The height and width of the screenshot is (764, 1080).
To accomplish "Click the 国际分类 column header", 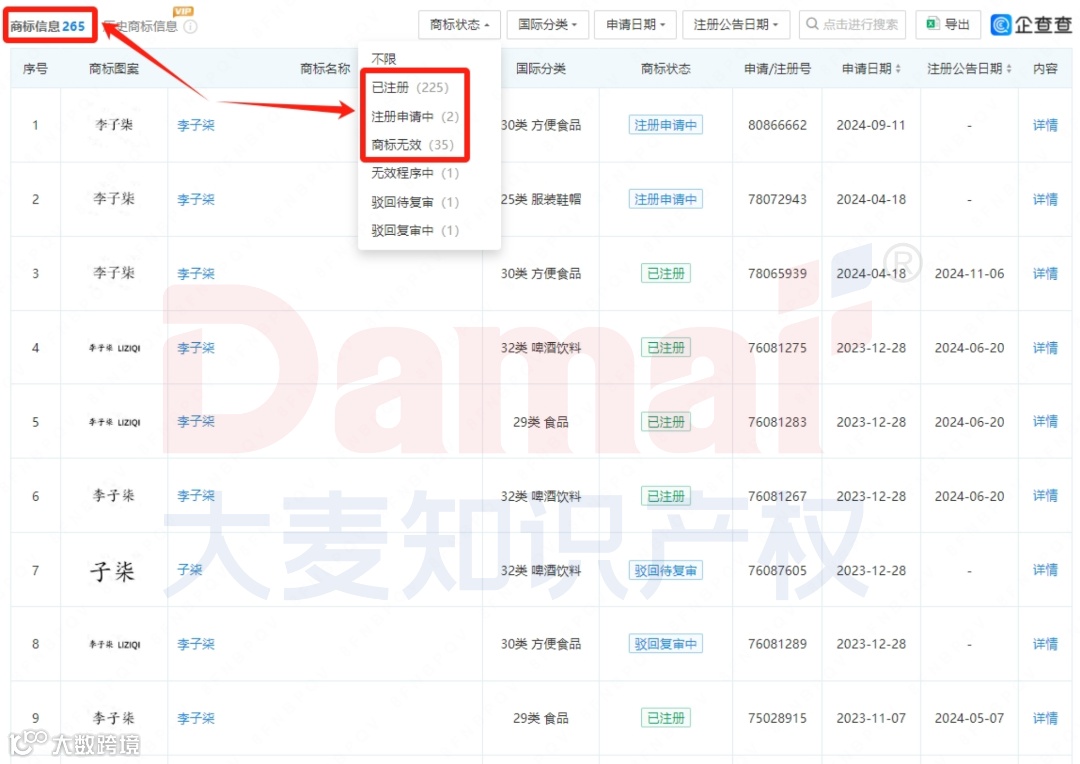I will pyautogui.click(x=541, y=68).
